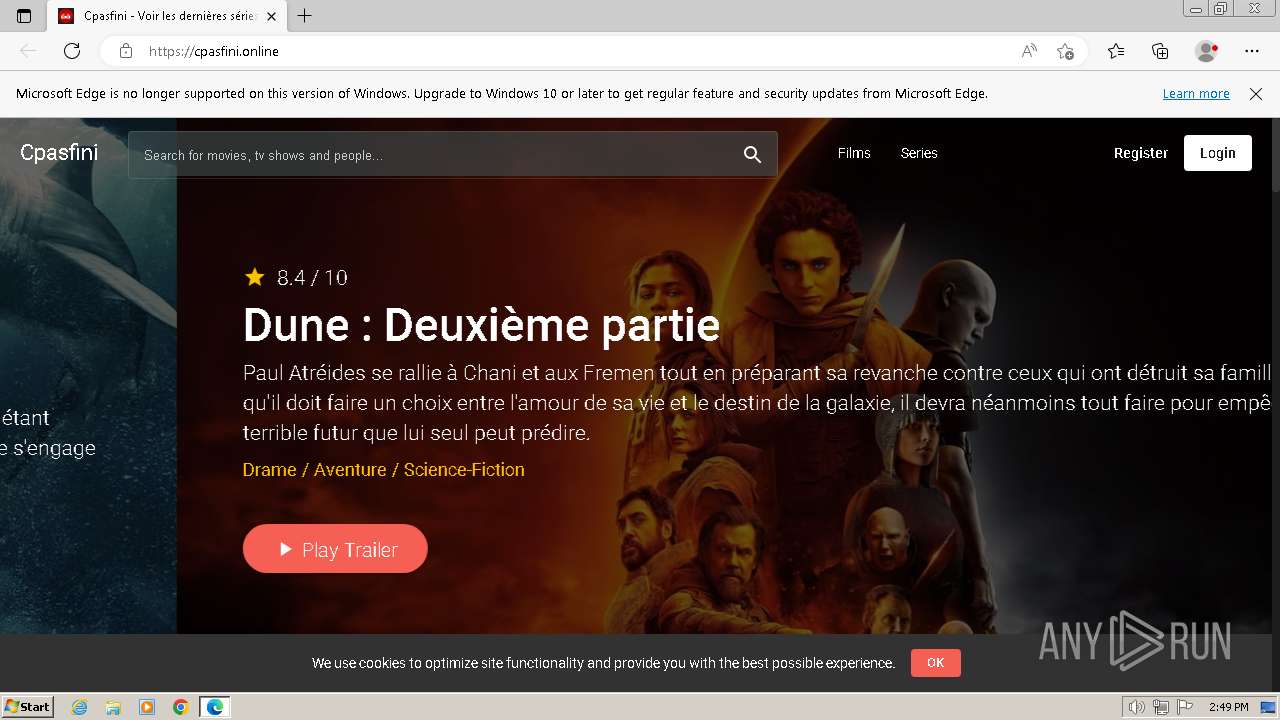View site information lock icon
Image resolution: width=1280 pixels, height=720 pixels.
tap(125, 51)
